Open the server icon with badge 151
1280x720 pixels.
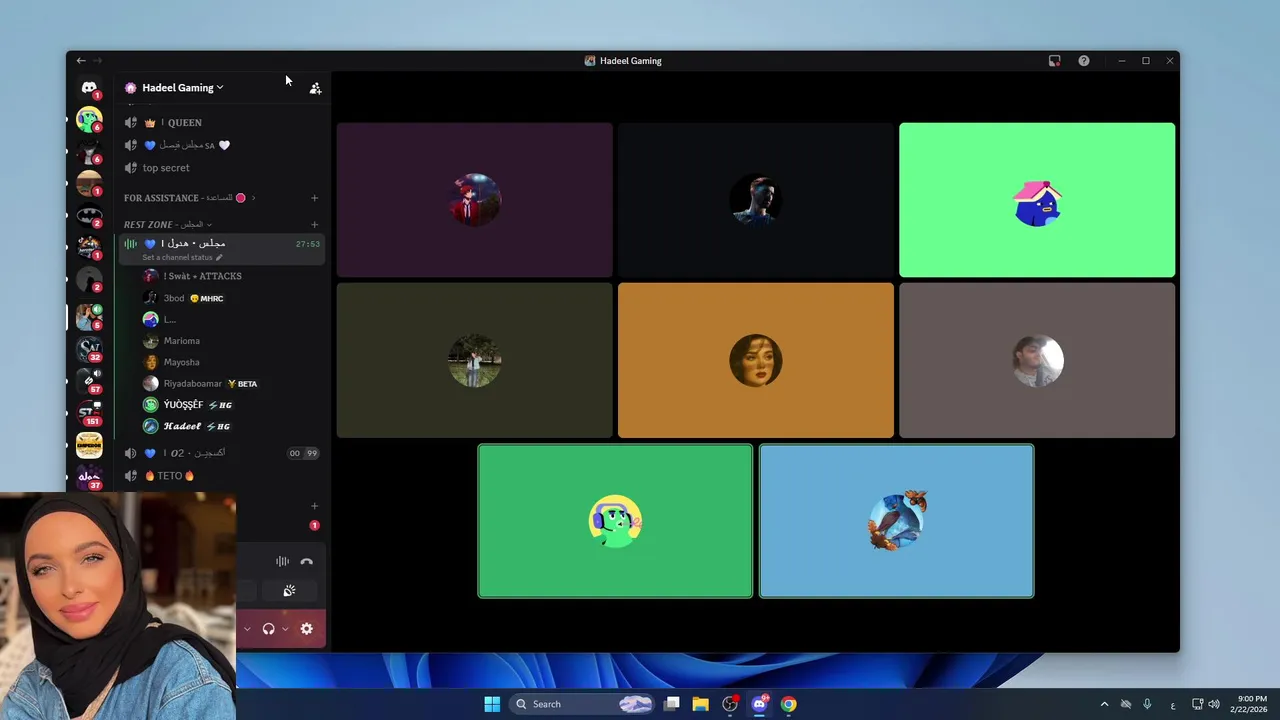[x=89, y=413]
